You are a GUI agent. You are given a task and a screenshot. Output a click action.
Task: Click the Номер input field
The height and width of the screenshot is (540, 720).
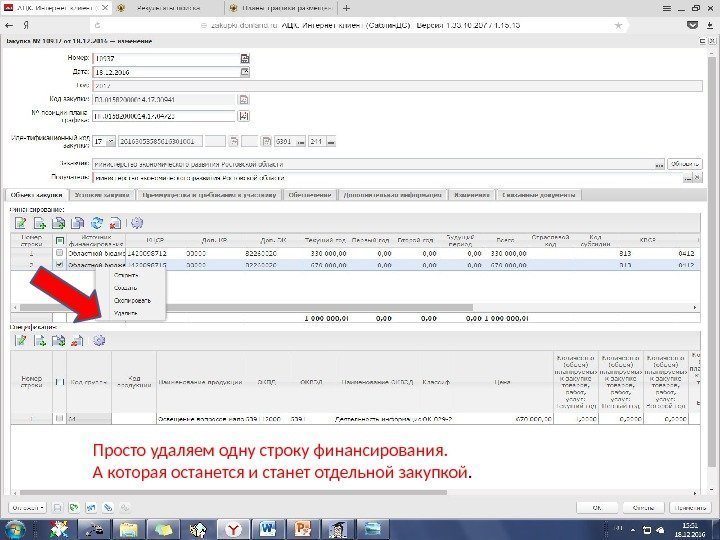click(x=165, y=58)
